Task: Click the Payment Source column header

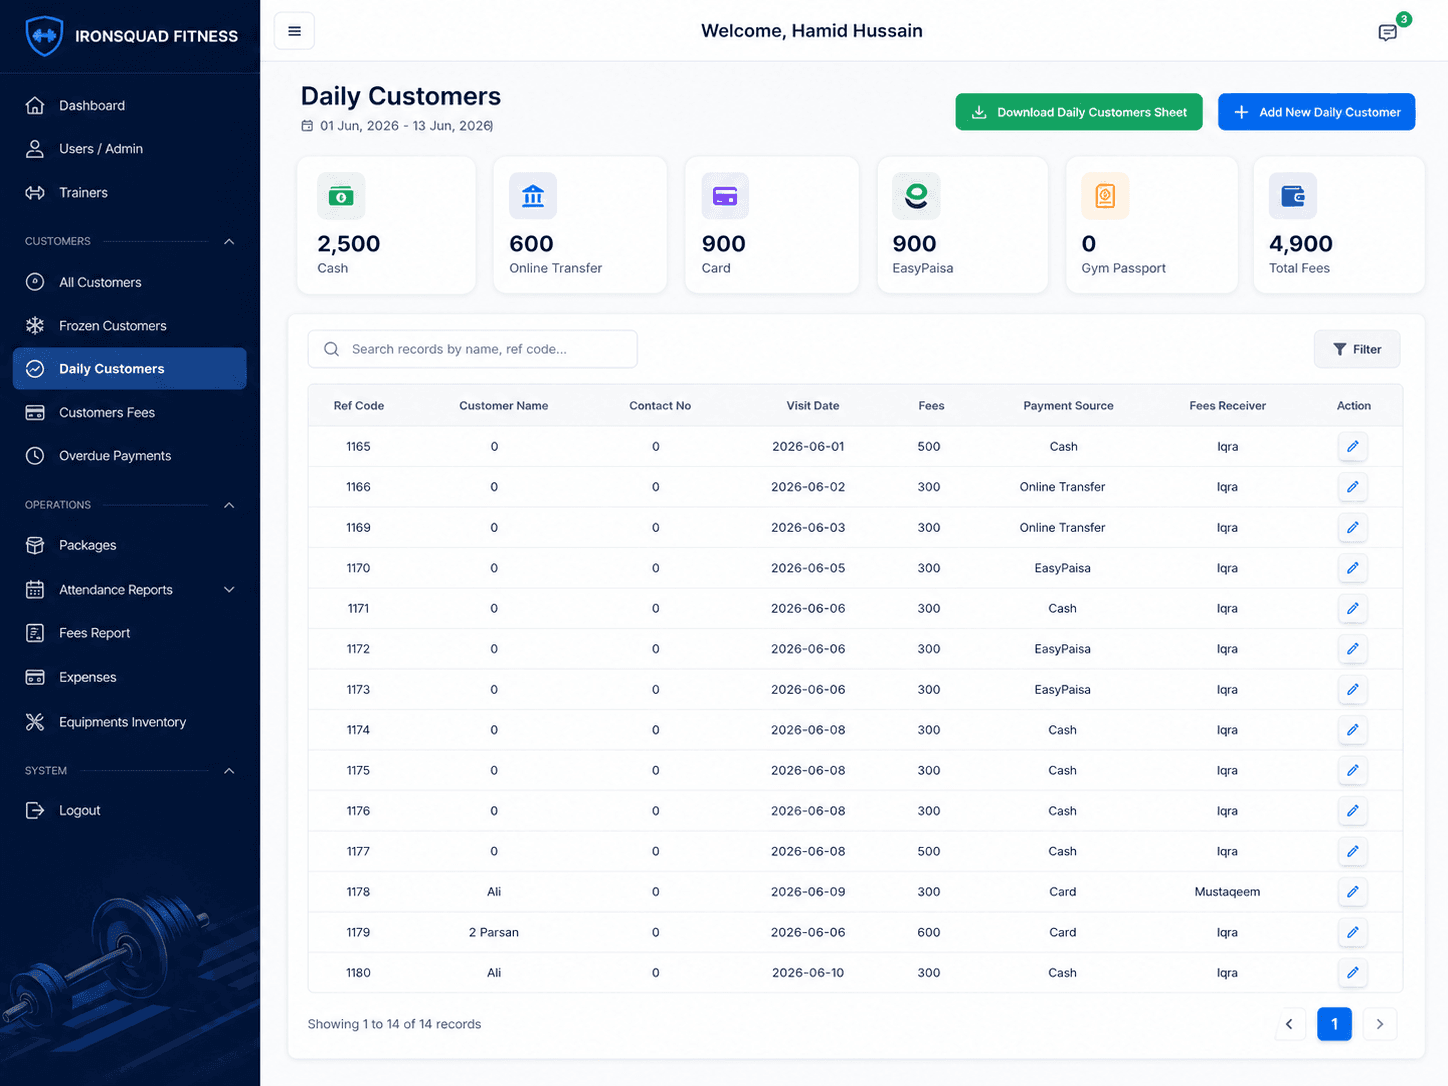Action: [x=1068, y=406]
